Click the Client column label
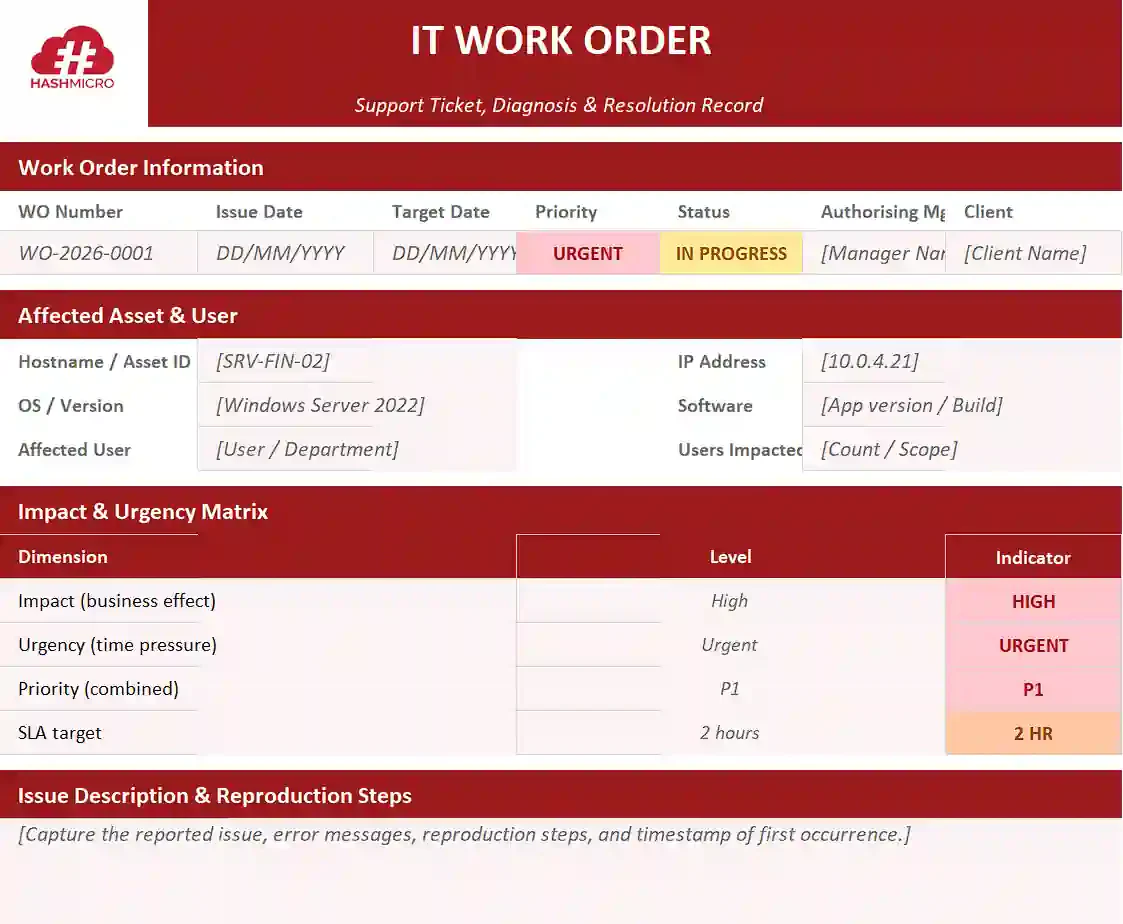The width and height of the screenshot is (1123, 924). coord(988,212)
